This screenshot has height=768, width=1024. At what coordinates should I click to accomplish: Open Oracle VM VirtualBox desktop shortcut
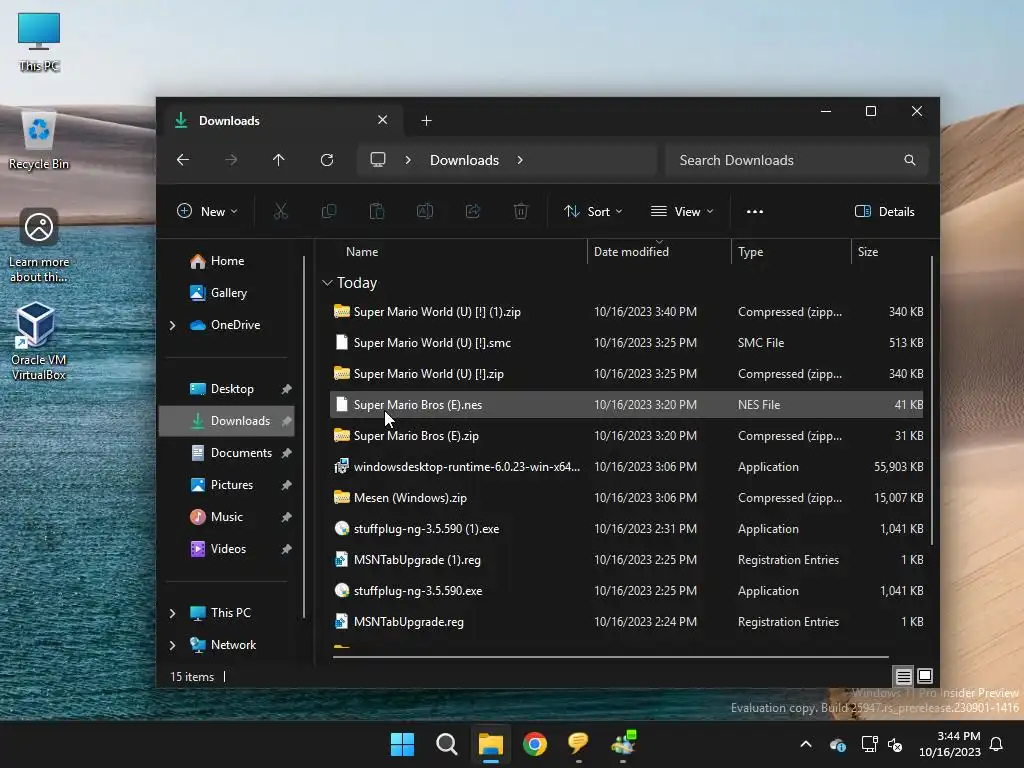click(39, 342)
